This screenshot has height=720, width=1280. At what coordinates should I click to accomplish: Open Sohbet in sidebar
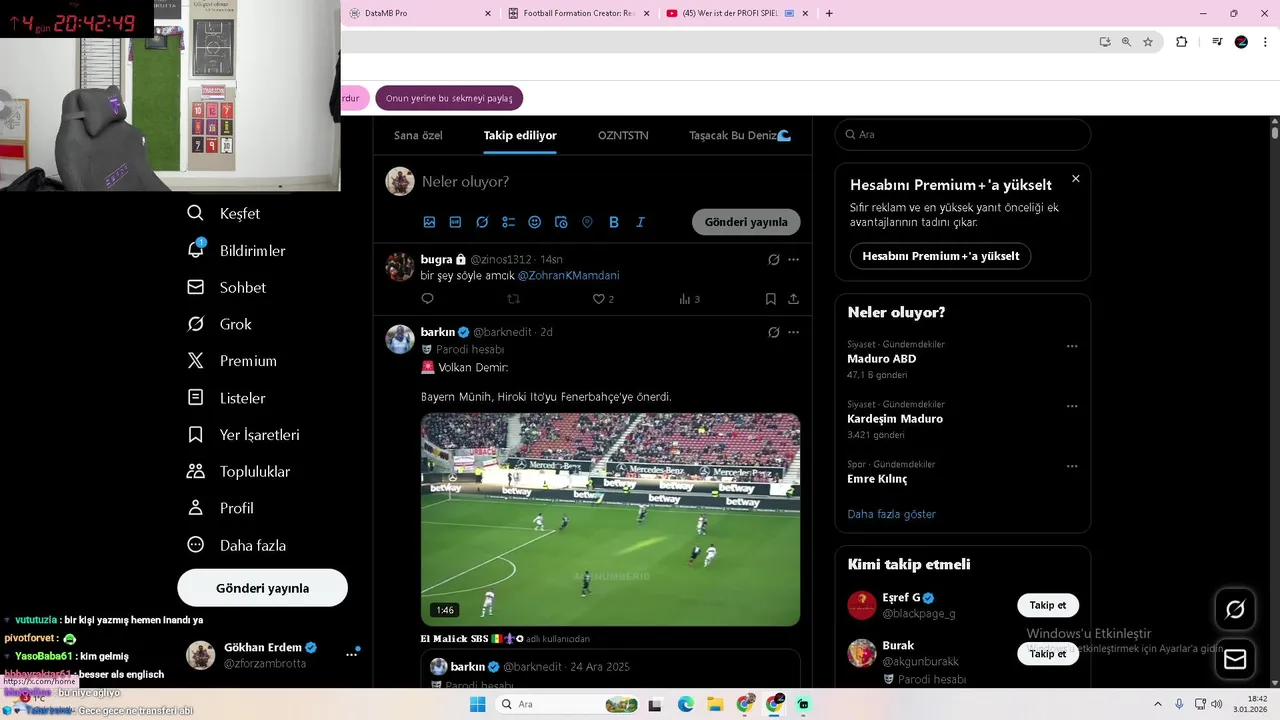point(228,287)
